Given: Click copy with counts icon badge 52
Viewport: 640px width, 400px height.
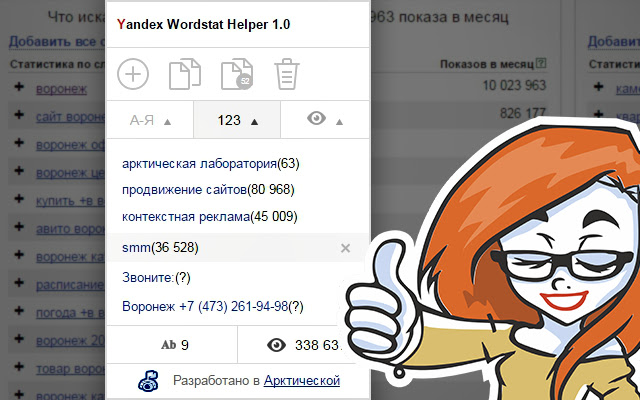Looking at the screenshot, I should (x=237, y=74).
